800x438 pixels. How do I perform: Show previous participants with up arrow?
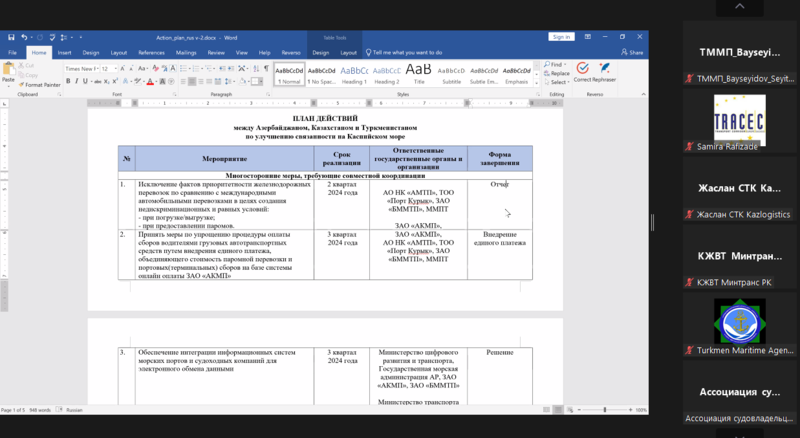point(740,7)
